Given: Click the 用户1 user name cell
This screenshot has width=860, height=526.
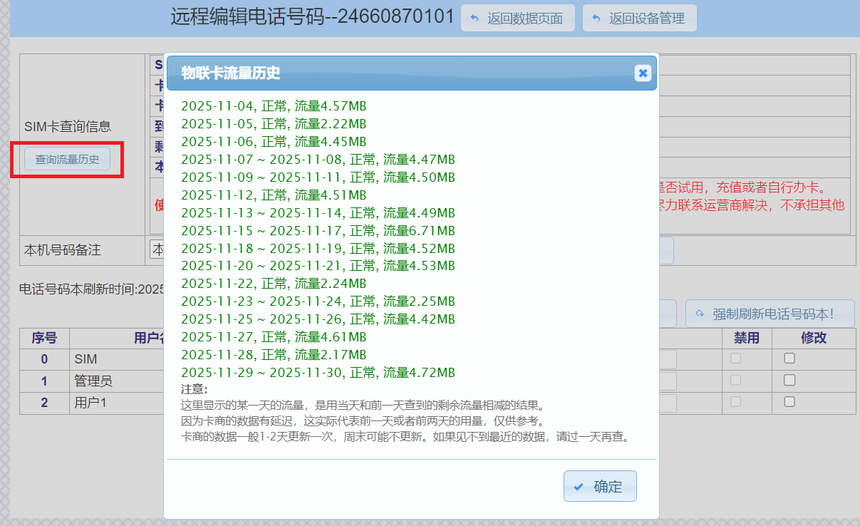Looking at the screenshot, I should coord(90,403).
